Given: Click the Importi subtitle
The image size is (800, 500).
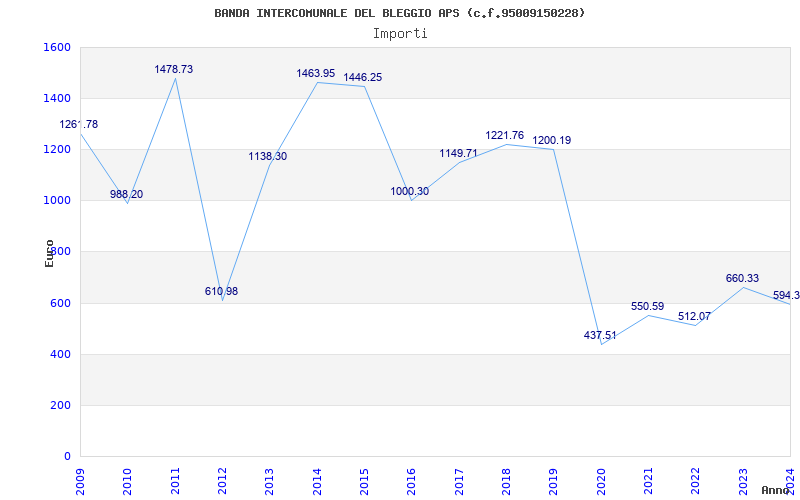Looking at the screenshot, I should click(x=400, y=34).
